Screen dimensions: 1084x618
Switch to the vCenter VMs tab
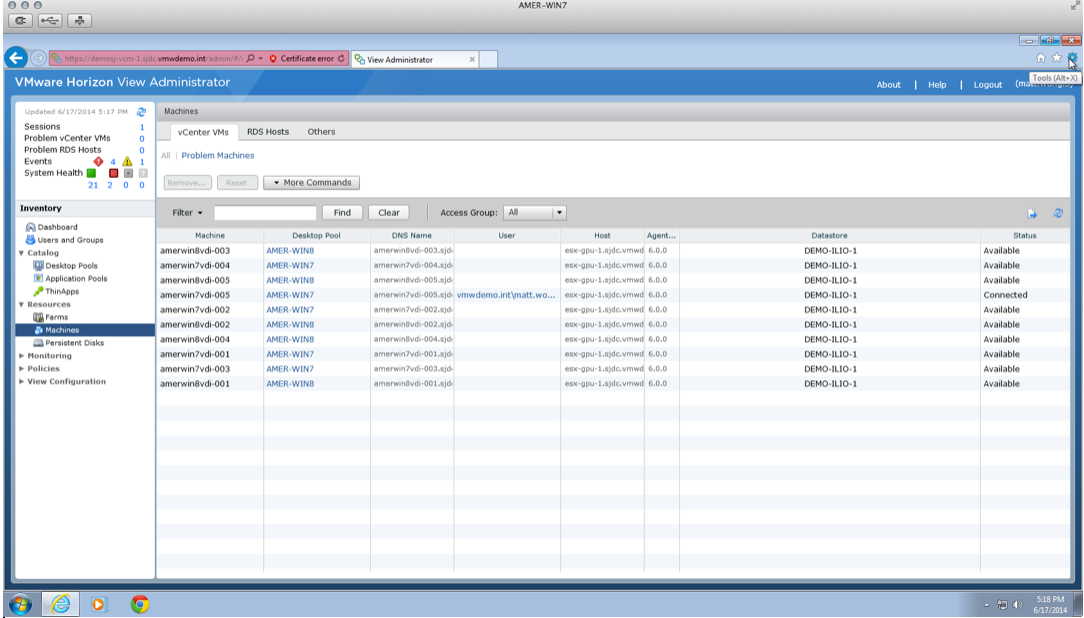(203, 132)
